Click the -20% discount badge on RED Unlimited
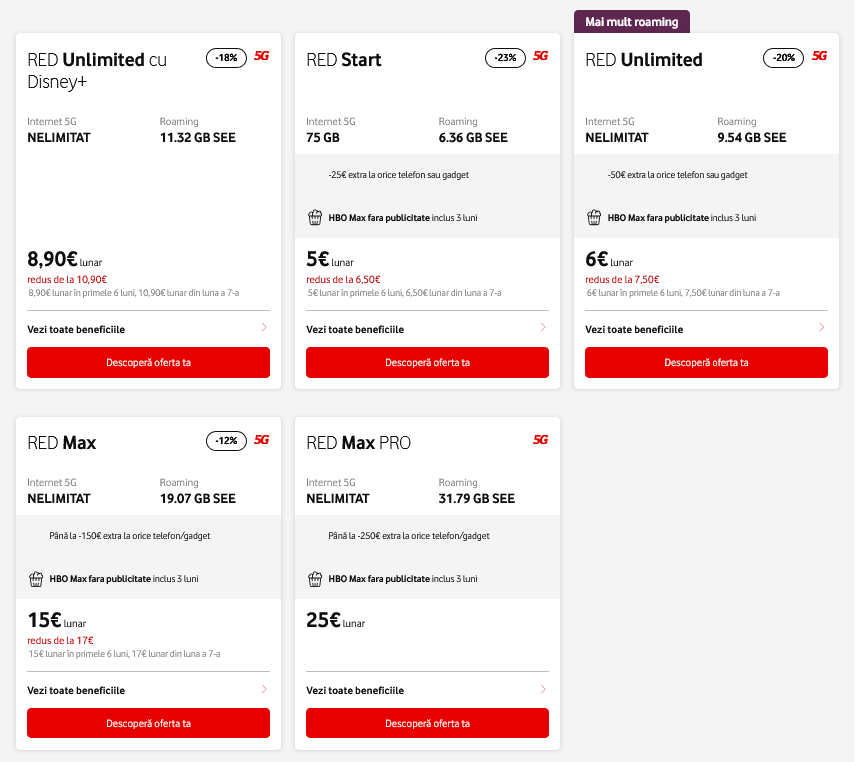 coord(784,58)
